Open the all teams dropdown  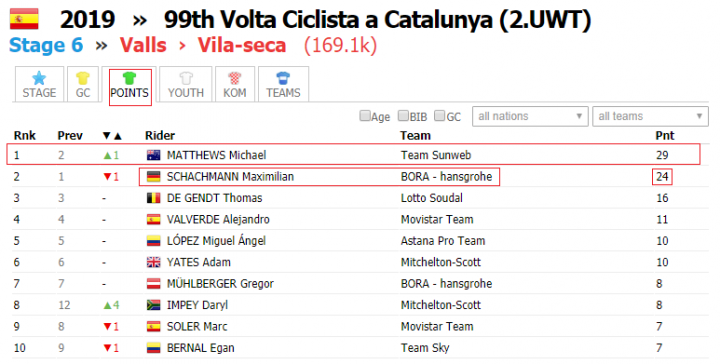tap(650, 116)
